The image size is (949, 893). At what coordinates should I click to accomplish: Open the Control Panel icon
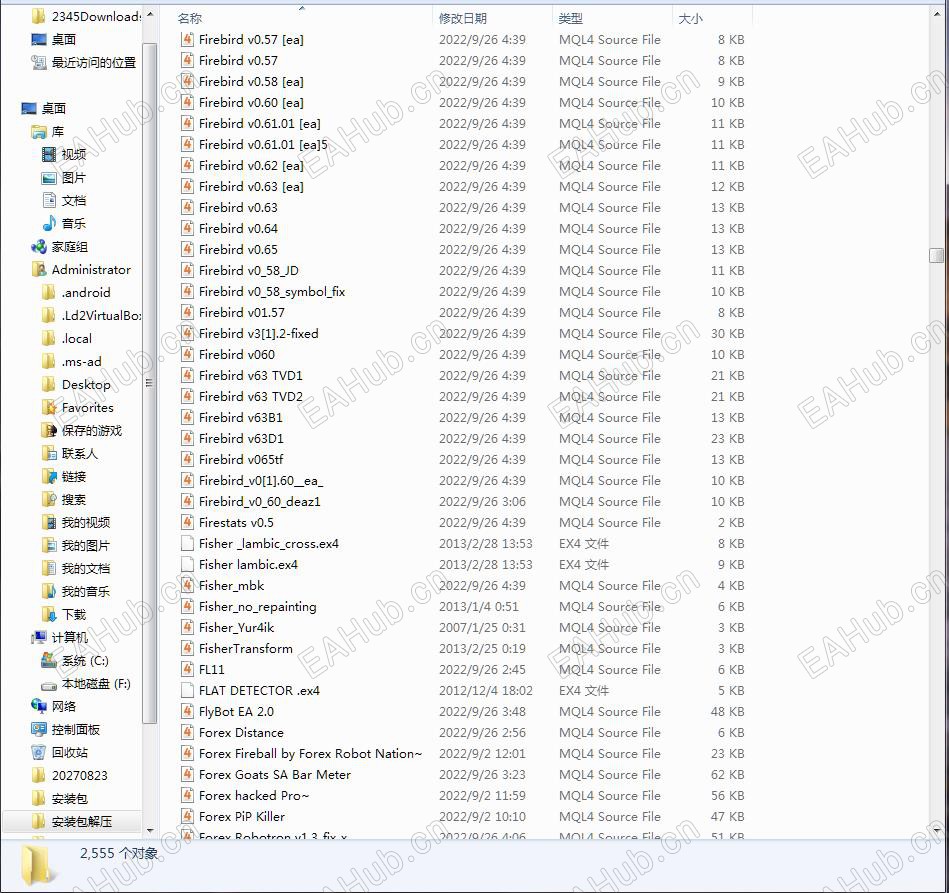click(39, 730)
